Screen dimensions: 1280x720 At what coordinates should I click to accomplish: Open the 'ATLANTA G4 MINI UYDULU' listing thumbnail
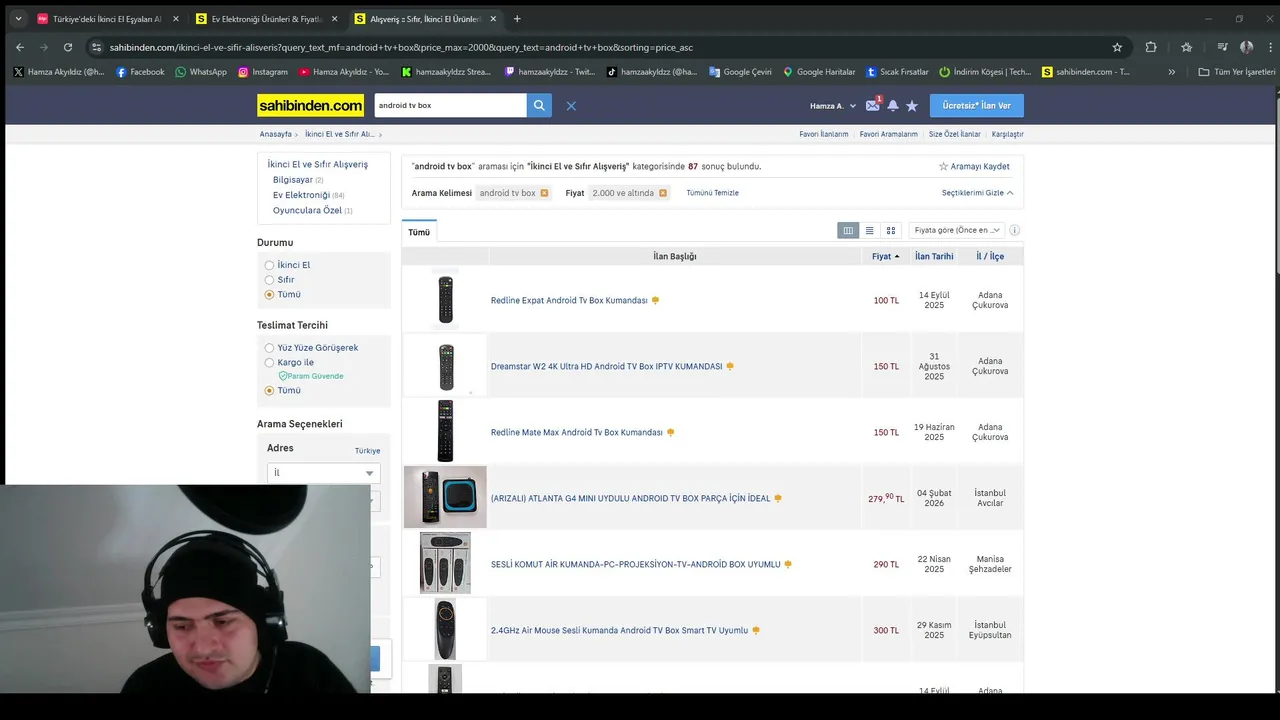click(445, 497)
